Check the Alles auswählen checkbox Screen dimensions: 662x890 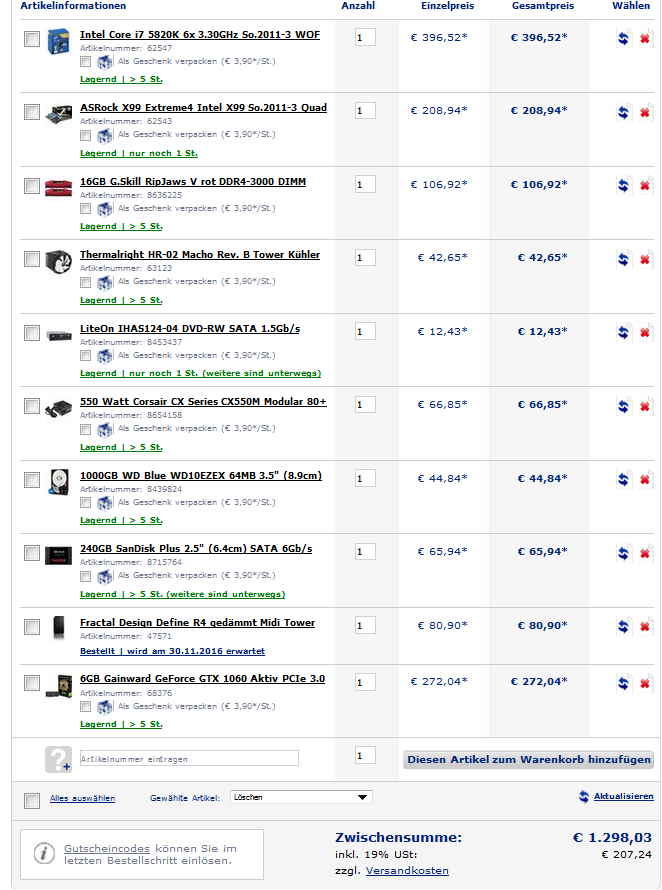pyautogui.click(x=32, y=801)
